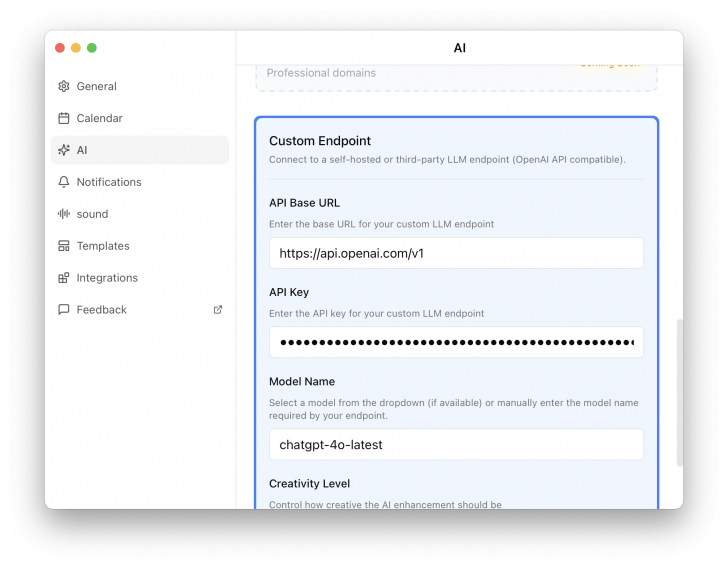This screenshot has width=728, height=568.
Task: Click the Notifications bell icon
Action: (64, 183)
